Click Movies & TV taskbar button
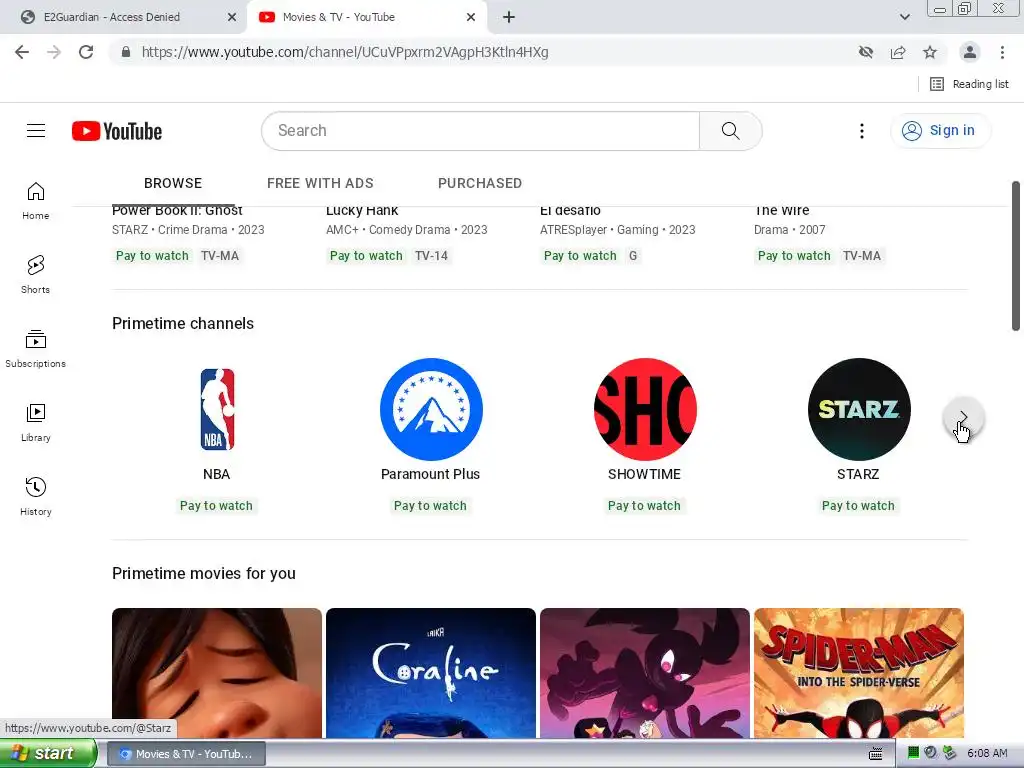 (x=186, y=754)
